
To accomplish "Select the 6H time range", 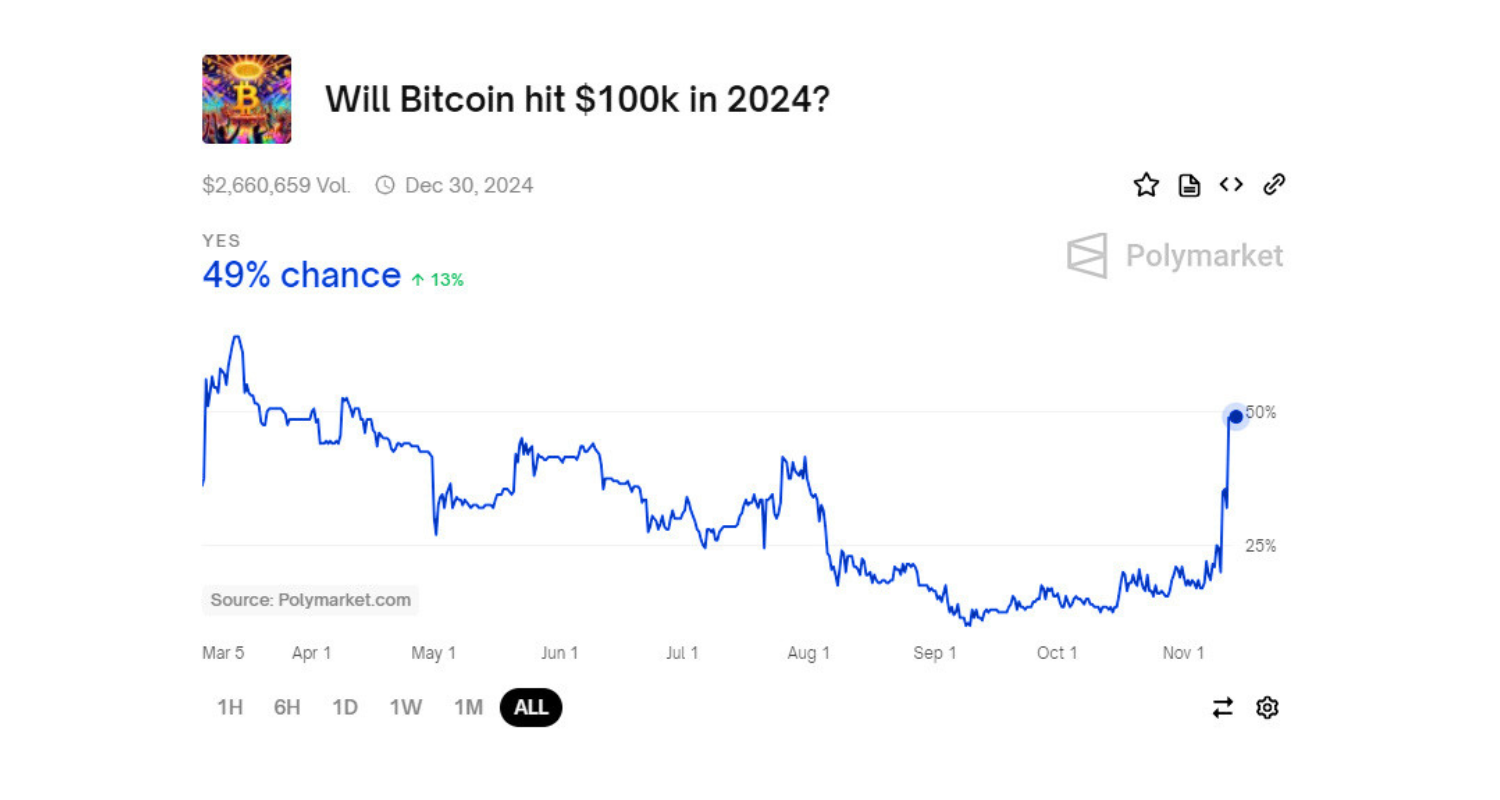I will point(287,708).
